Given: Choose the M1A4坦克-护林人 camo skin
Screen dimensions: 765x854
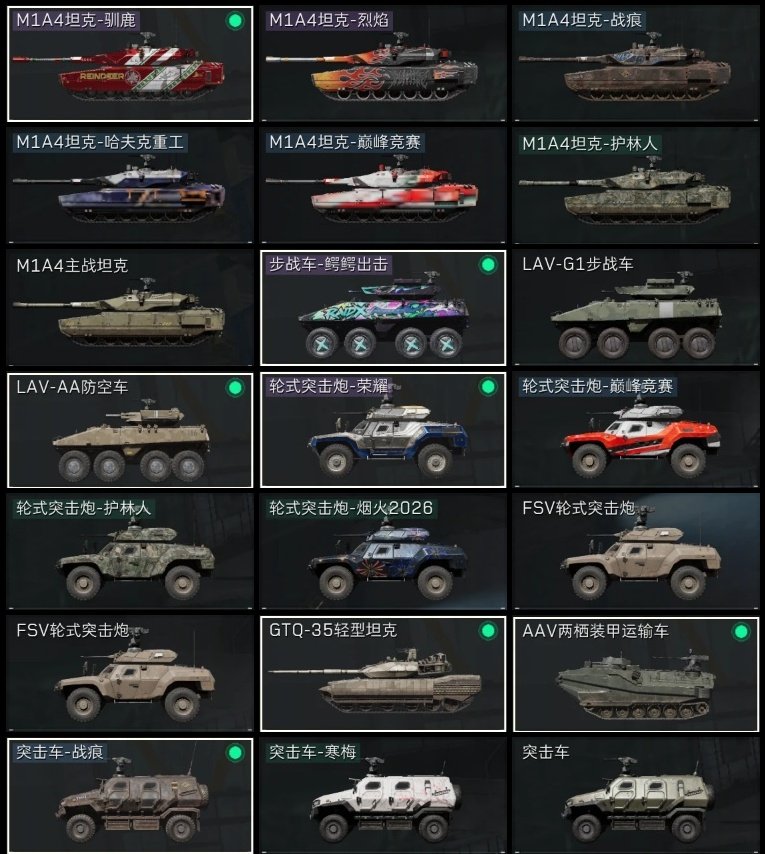Looking at the screenshot, I should [x=636, y=186].
